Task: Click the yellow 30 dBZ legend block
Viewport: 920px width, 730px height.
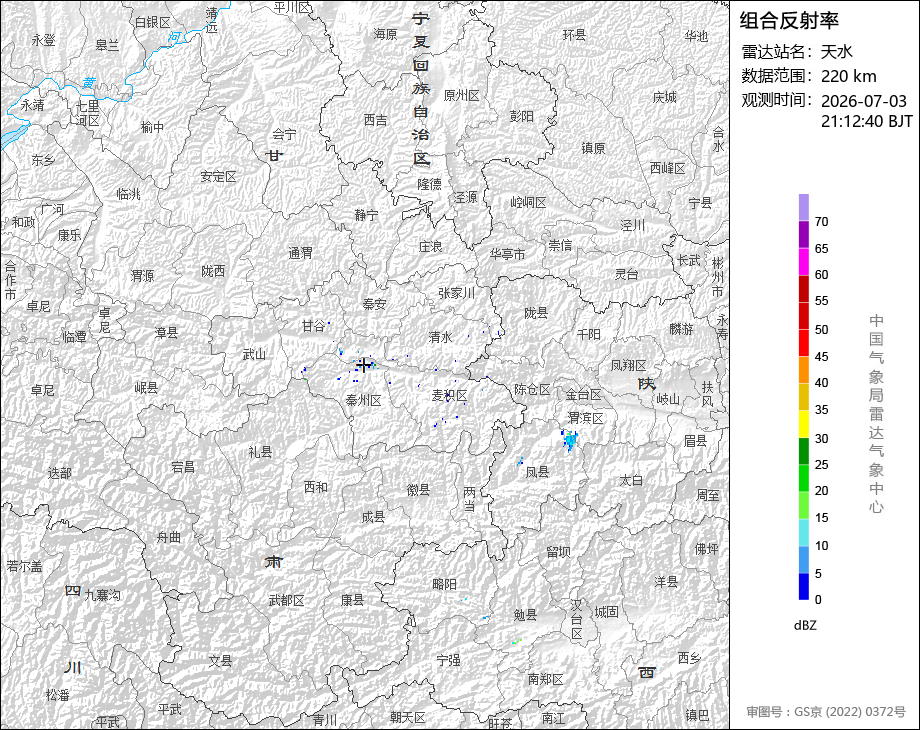Action: [804, 424]
